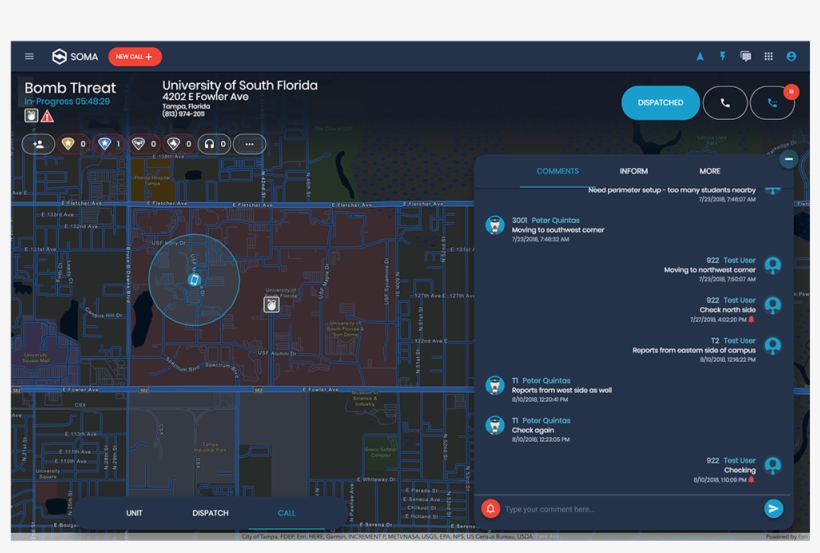Open the UNIT tab at map bottom
This screenshot has width=820, height=553.
134,513
